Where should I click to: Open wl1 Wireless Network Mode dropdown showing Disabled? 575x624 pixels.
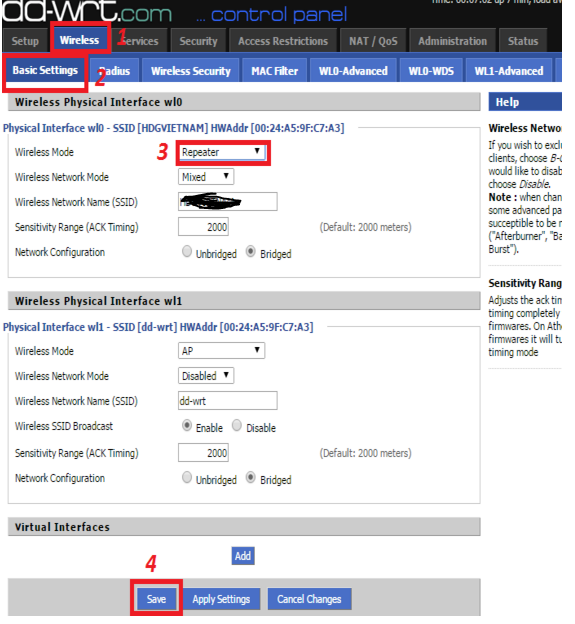(x=206, y=376)
